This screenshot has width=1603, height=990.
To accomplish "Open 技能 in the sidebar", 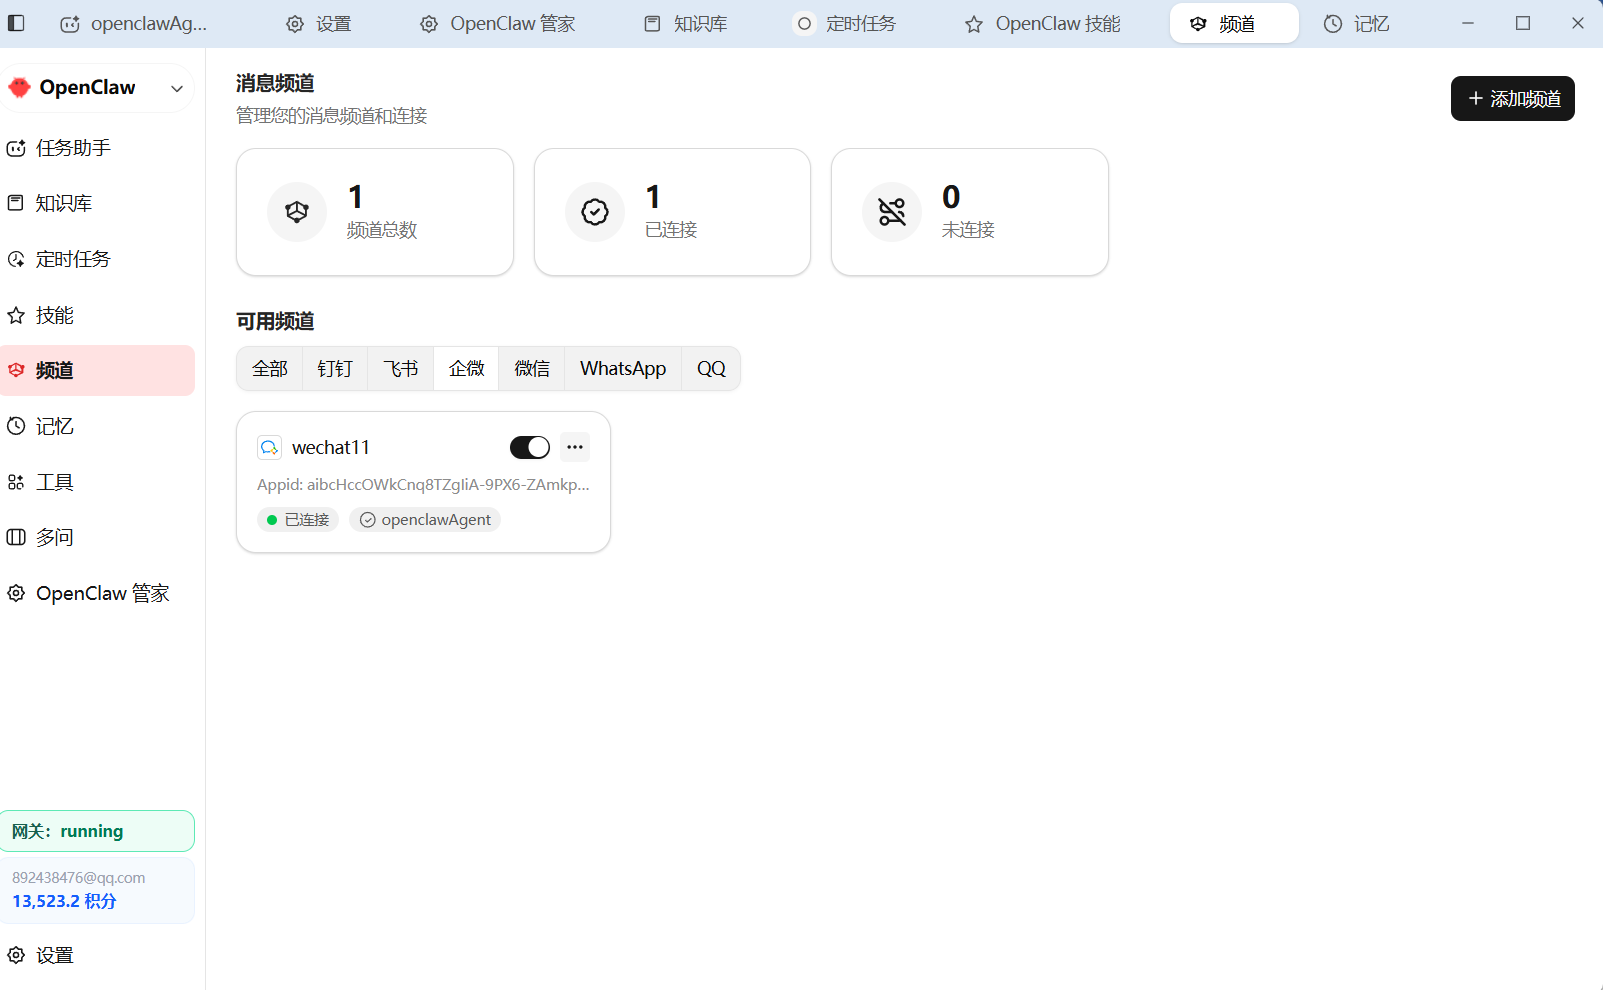I will [97, 315].
